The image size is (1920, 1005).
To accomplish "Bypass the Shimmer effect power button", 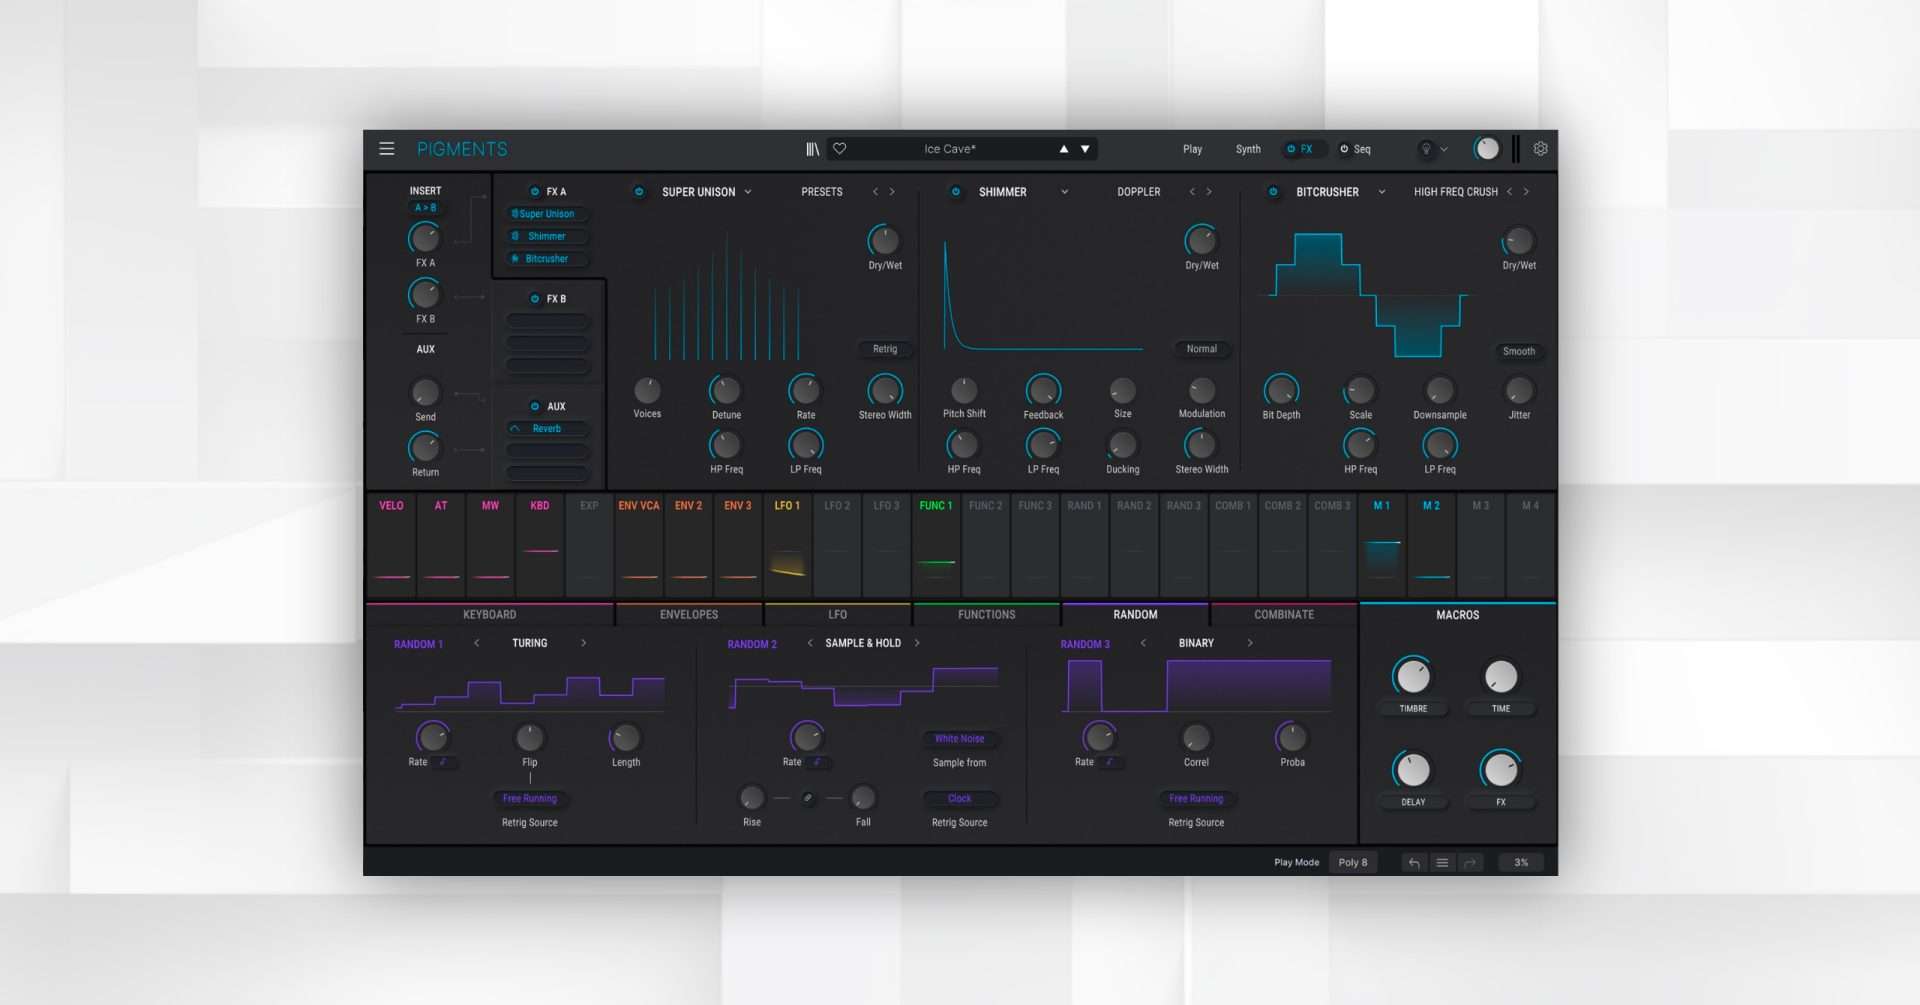I will pyautogui.click(x=955, y=192).
